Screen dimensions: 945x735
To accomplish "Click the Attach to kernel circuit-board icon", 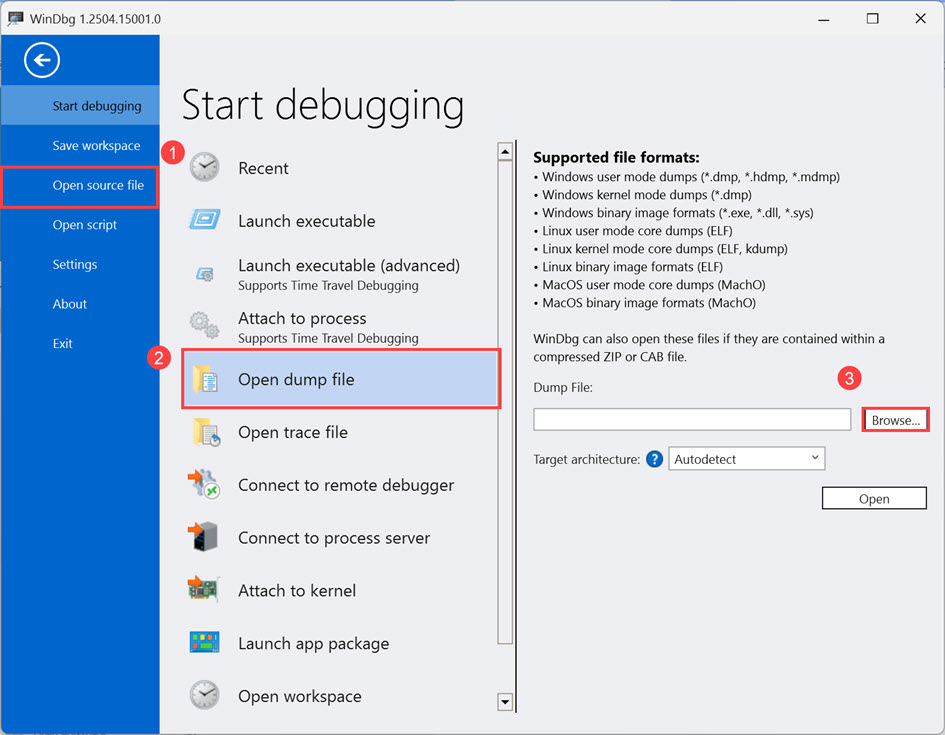I will click(202, 589).
